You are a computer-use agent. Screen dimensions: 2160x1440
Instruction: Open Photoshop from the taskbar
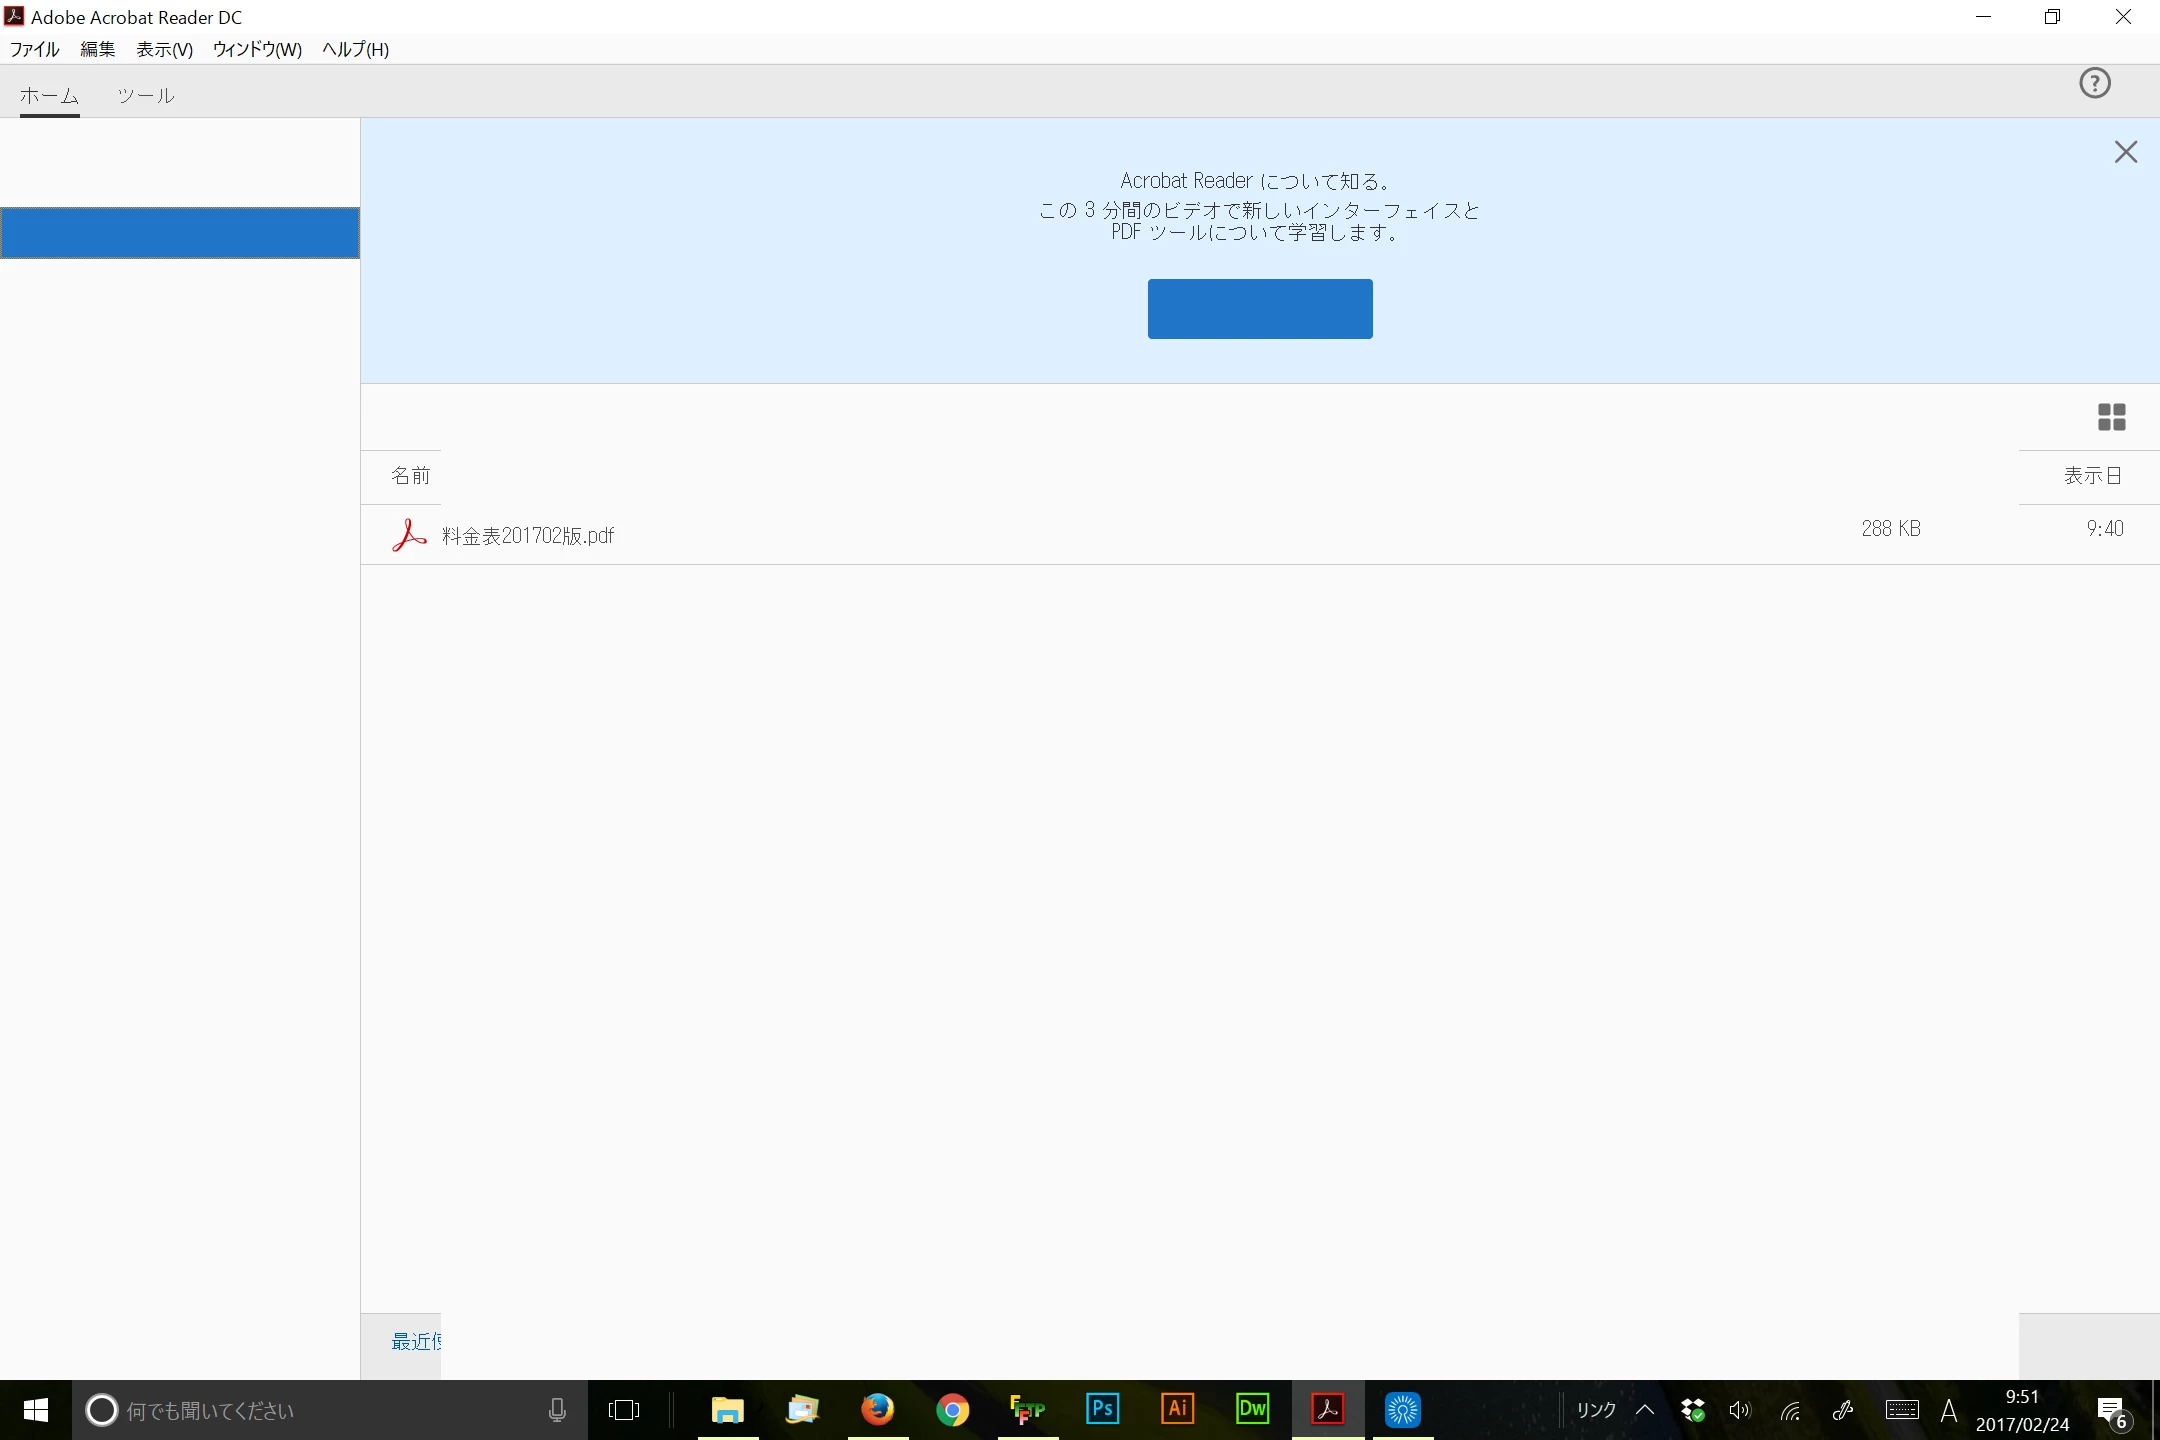pos(1102,1409)
